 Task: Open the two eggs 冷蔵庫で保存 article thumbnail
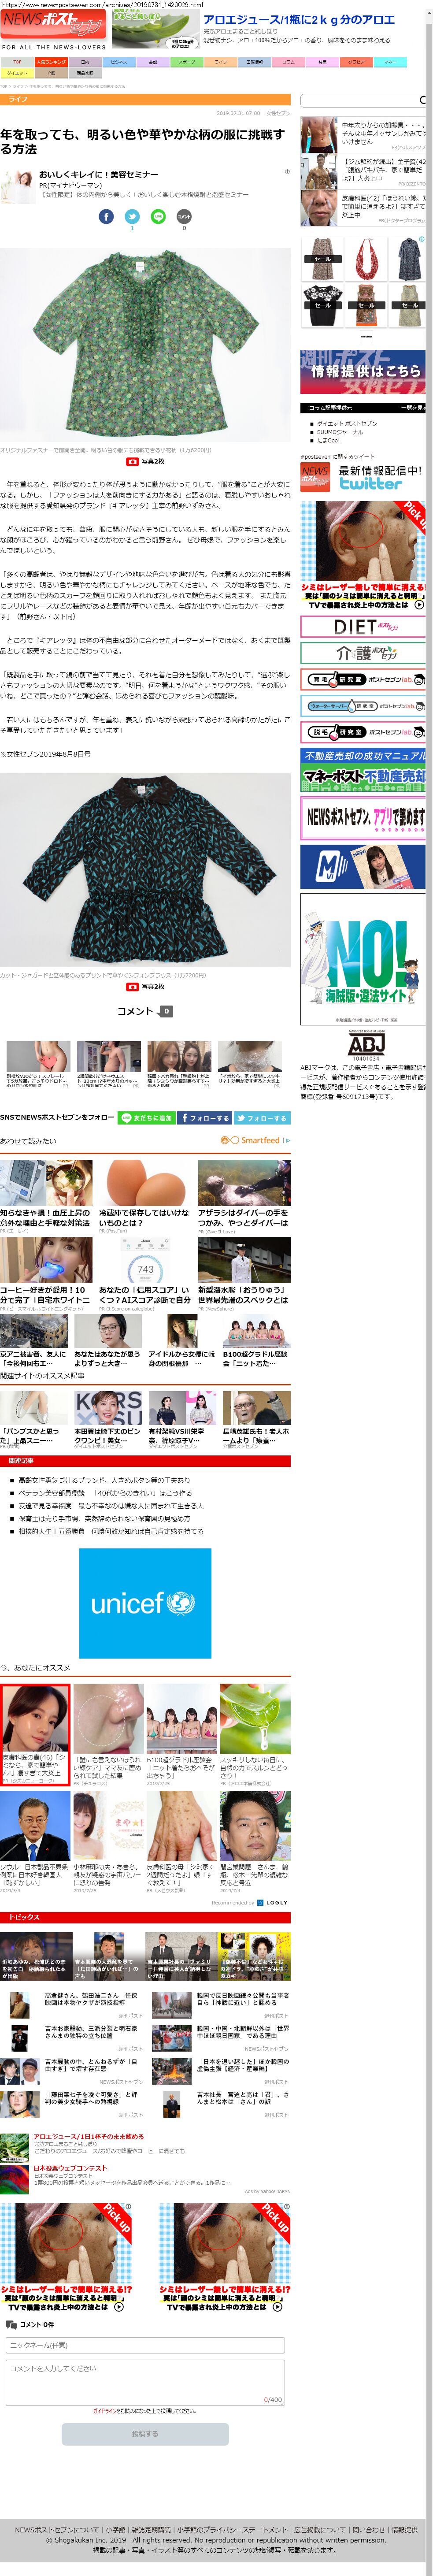pos(145,1183)
